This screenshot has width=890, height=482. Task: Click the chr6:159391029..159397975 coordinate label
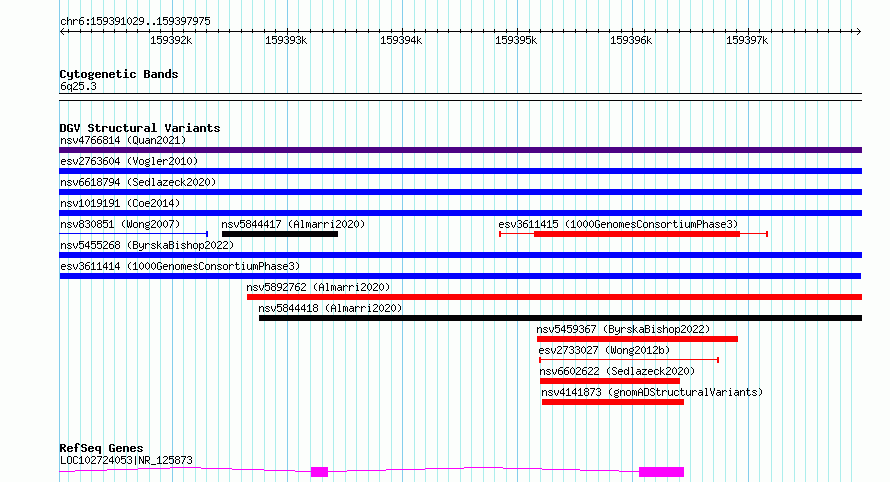point(135,21)
